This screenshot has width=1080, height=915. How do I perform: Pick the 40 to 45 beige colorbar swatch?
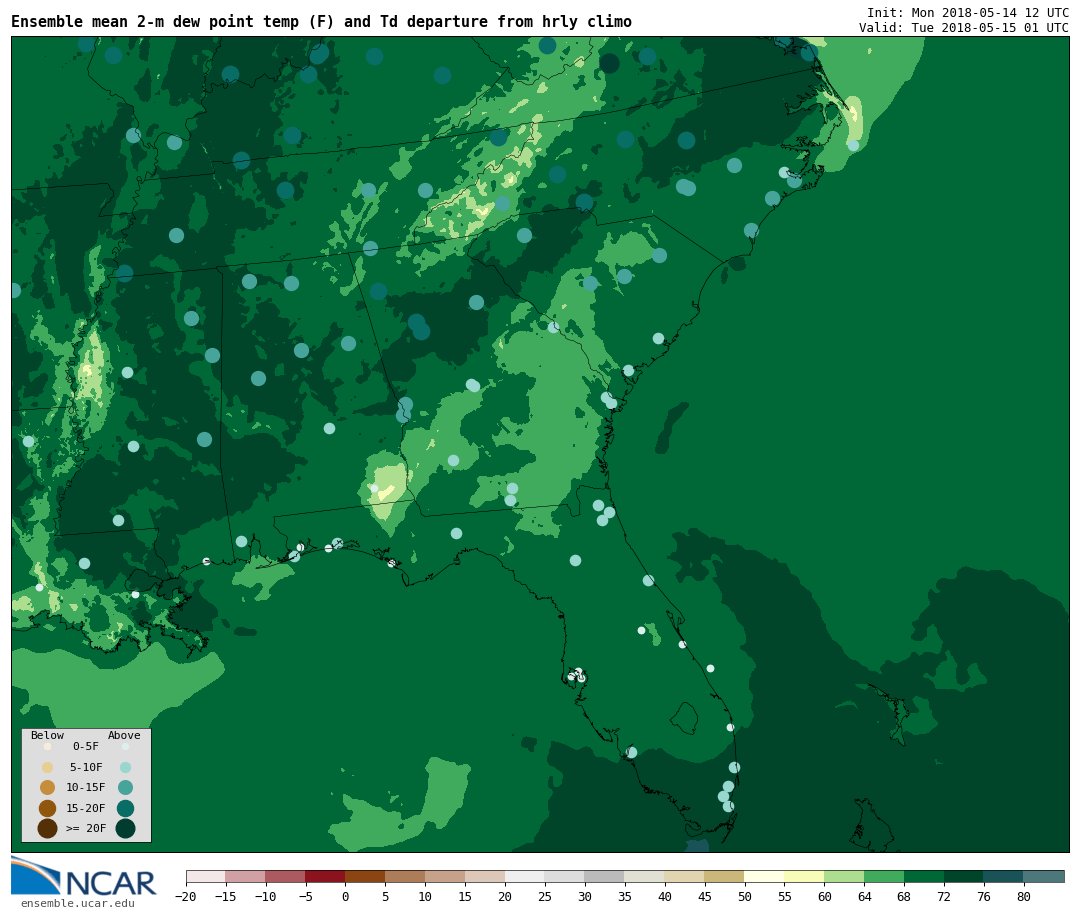click(685, 876)
